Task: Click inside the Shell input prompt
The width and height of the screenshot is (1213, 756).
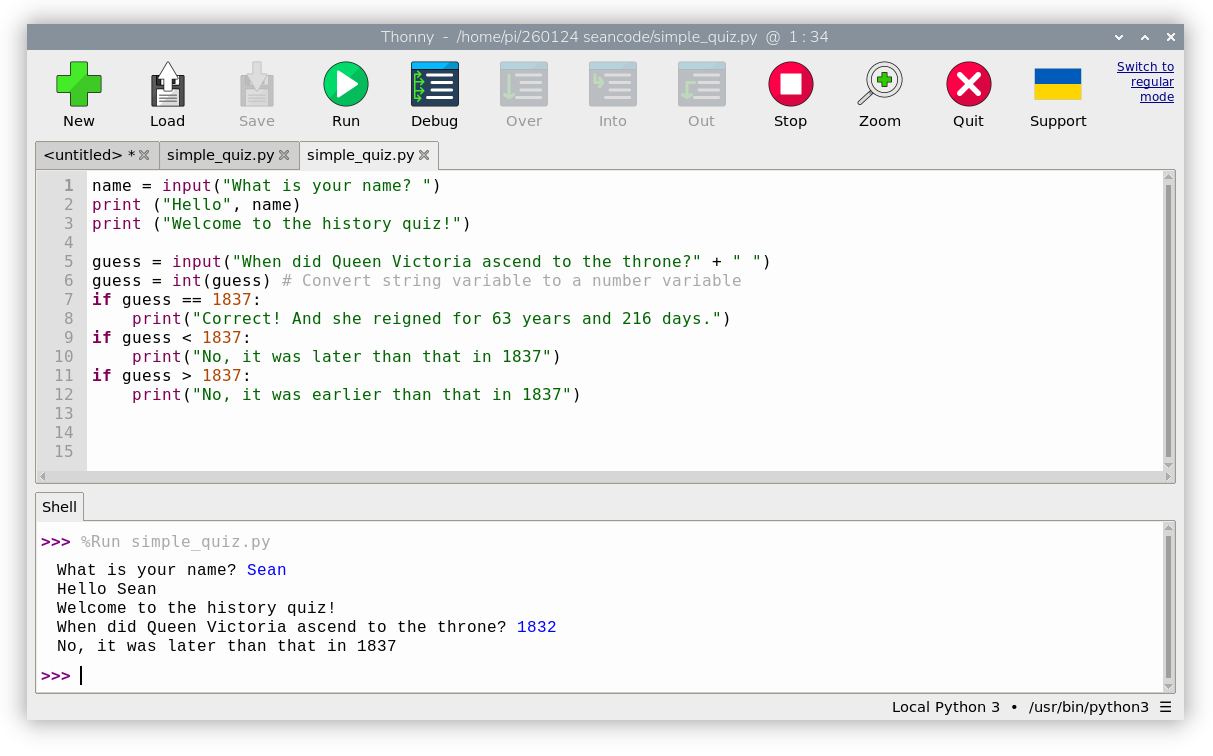Action: [100, 675]
